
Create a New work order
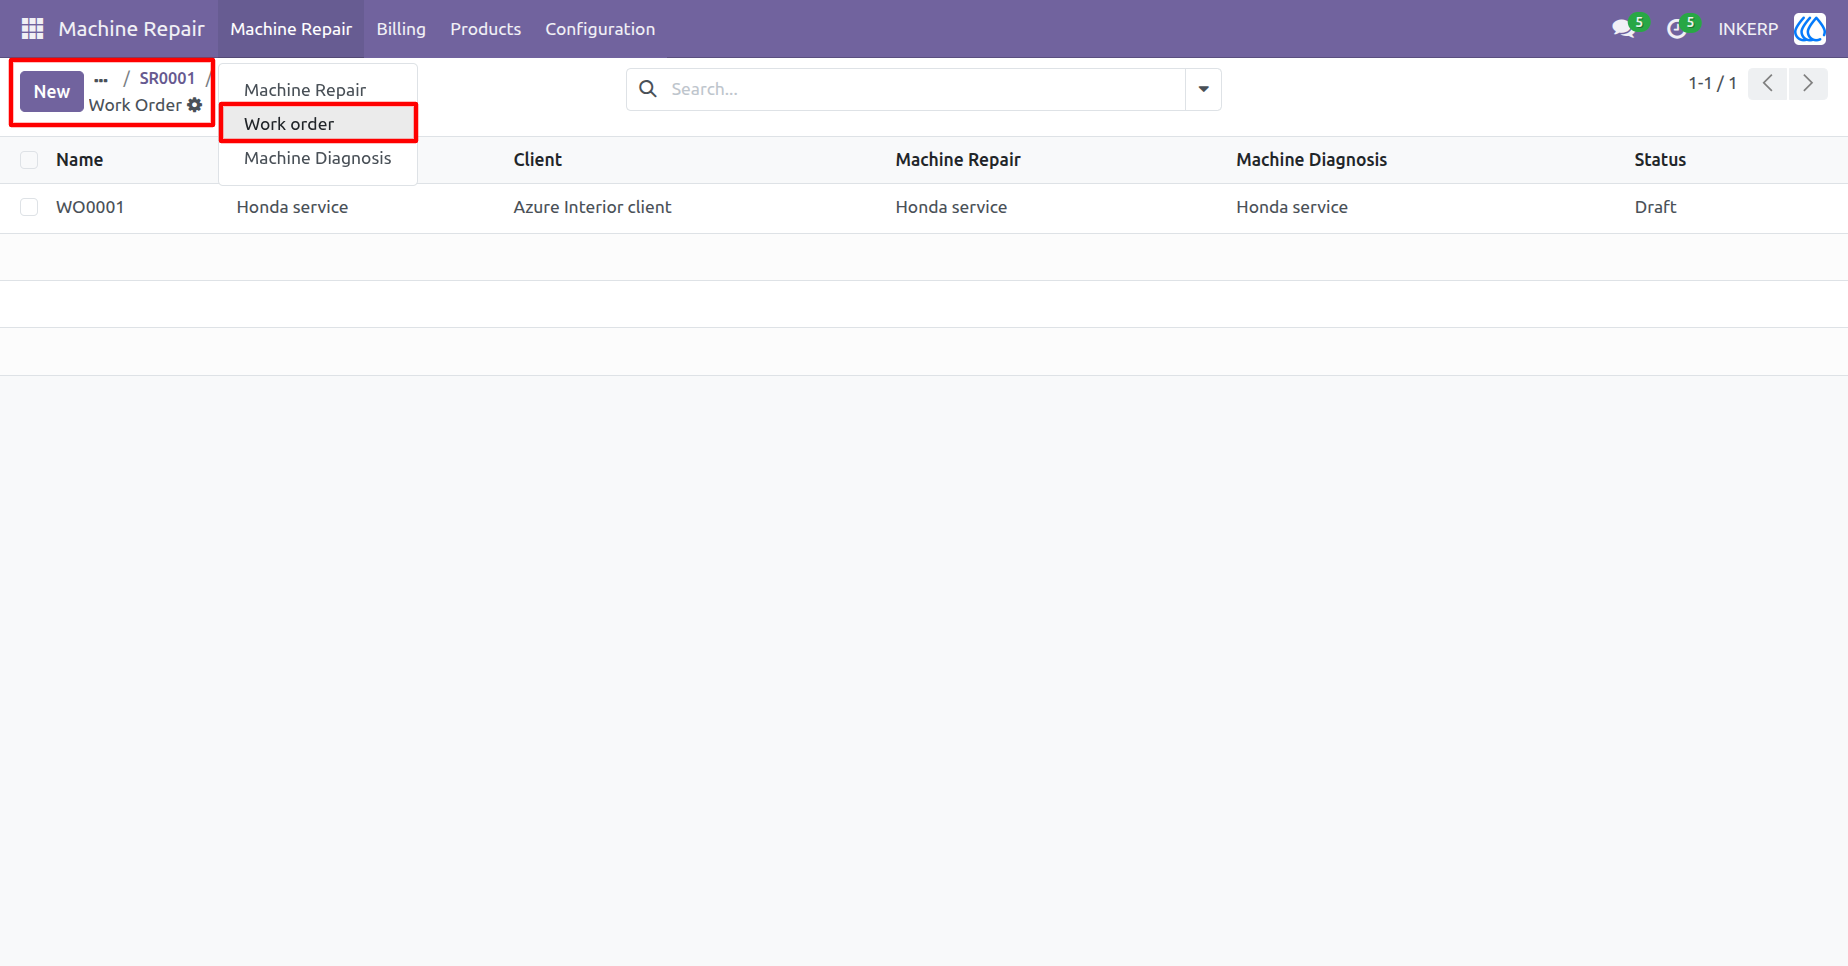(52, 92)
